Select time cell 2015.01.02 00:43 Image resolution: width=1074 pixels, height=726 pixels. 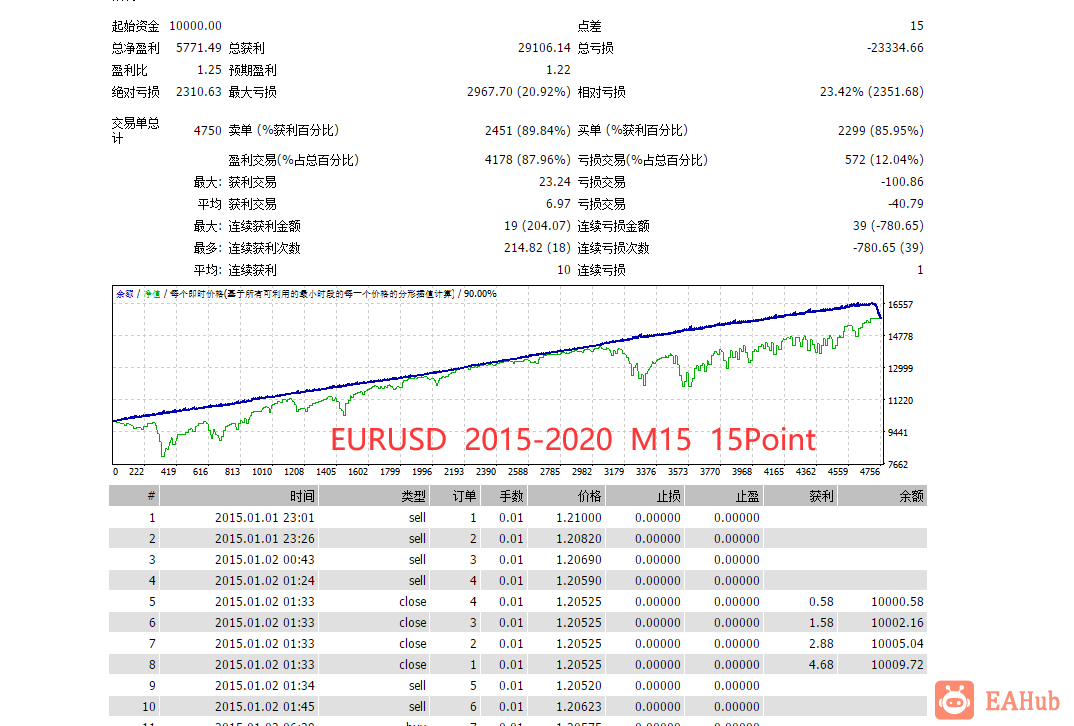[x=264, y=560]
